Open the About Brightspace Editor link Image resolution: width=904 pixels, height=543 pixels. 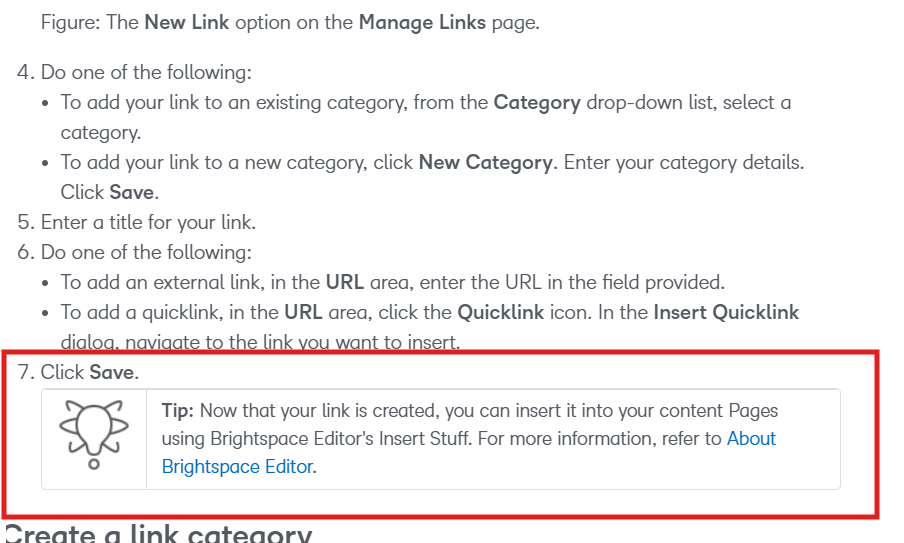pyautogui.click(x=751, y=439)
